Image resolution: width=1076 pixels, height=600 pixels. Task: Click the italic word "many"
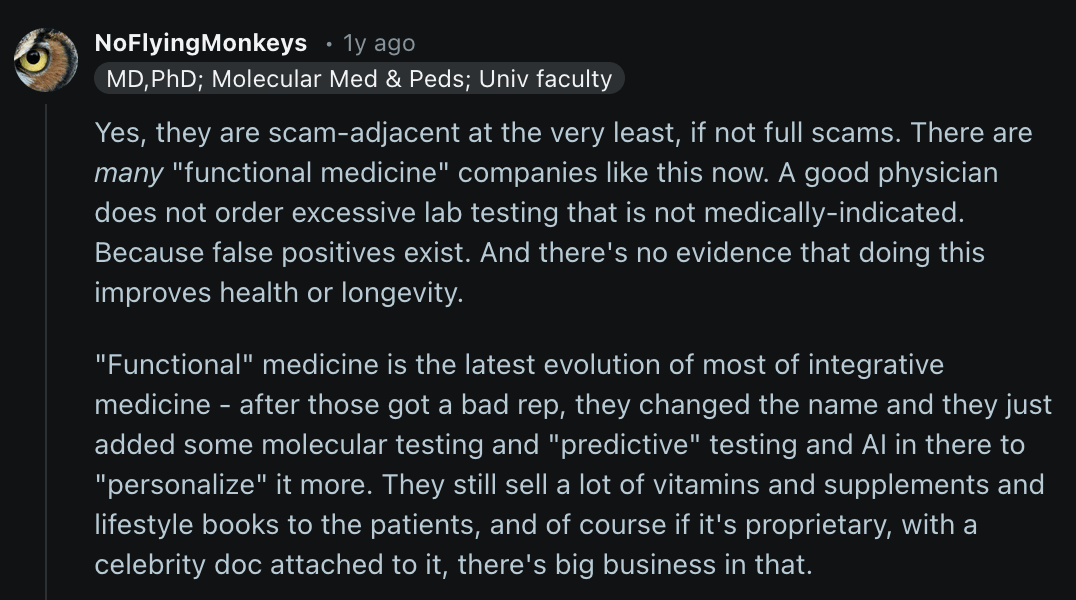point(129,173)
